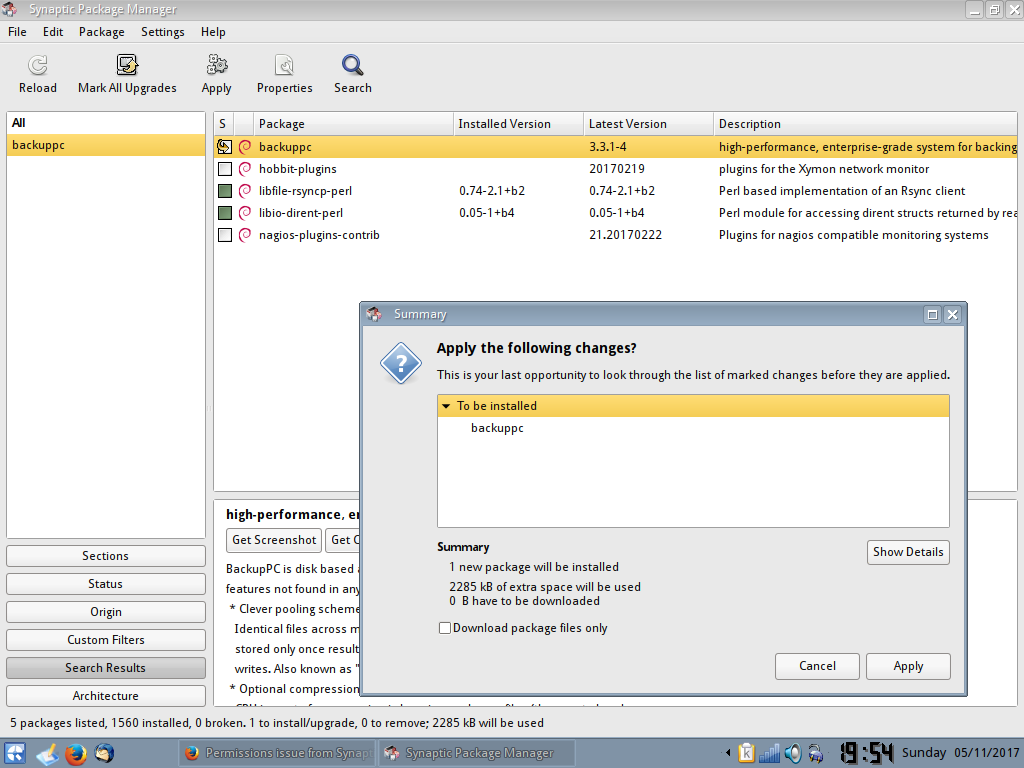Cancel the Summary dialog
Screen dimensions: 1024x768
pyautogui.click(x=817, y=666)
